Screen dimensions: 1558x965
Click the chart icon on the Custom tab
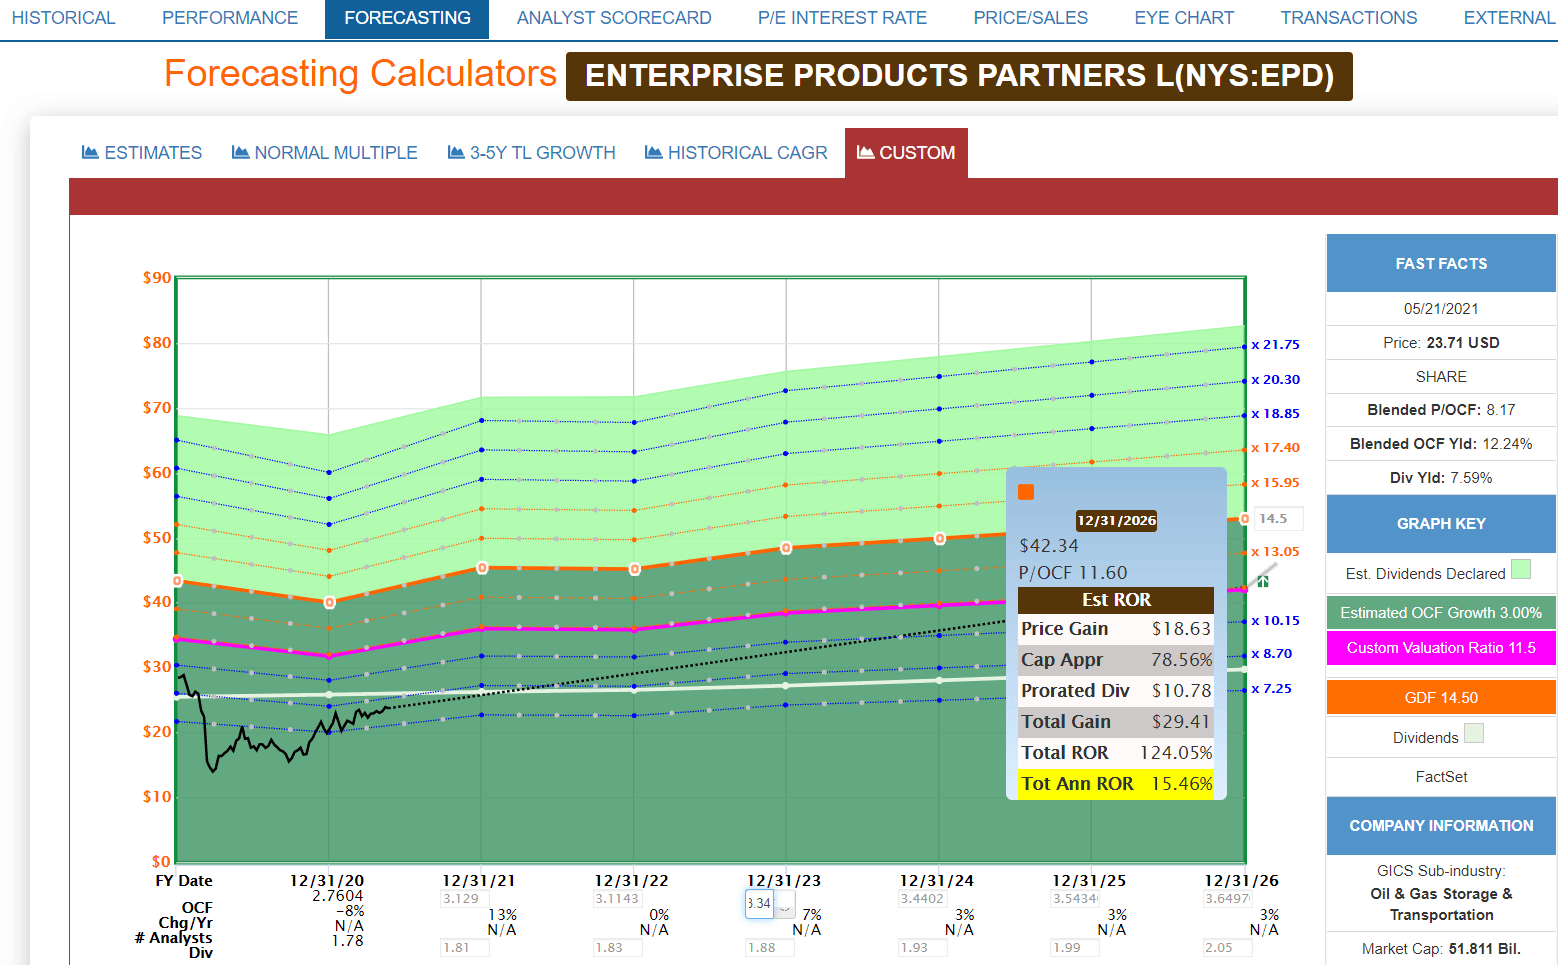pos(865,152)
